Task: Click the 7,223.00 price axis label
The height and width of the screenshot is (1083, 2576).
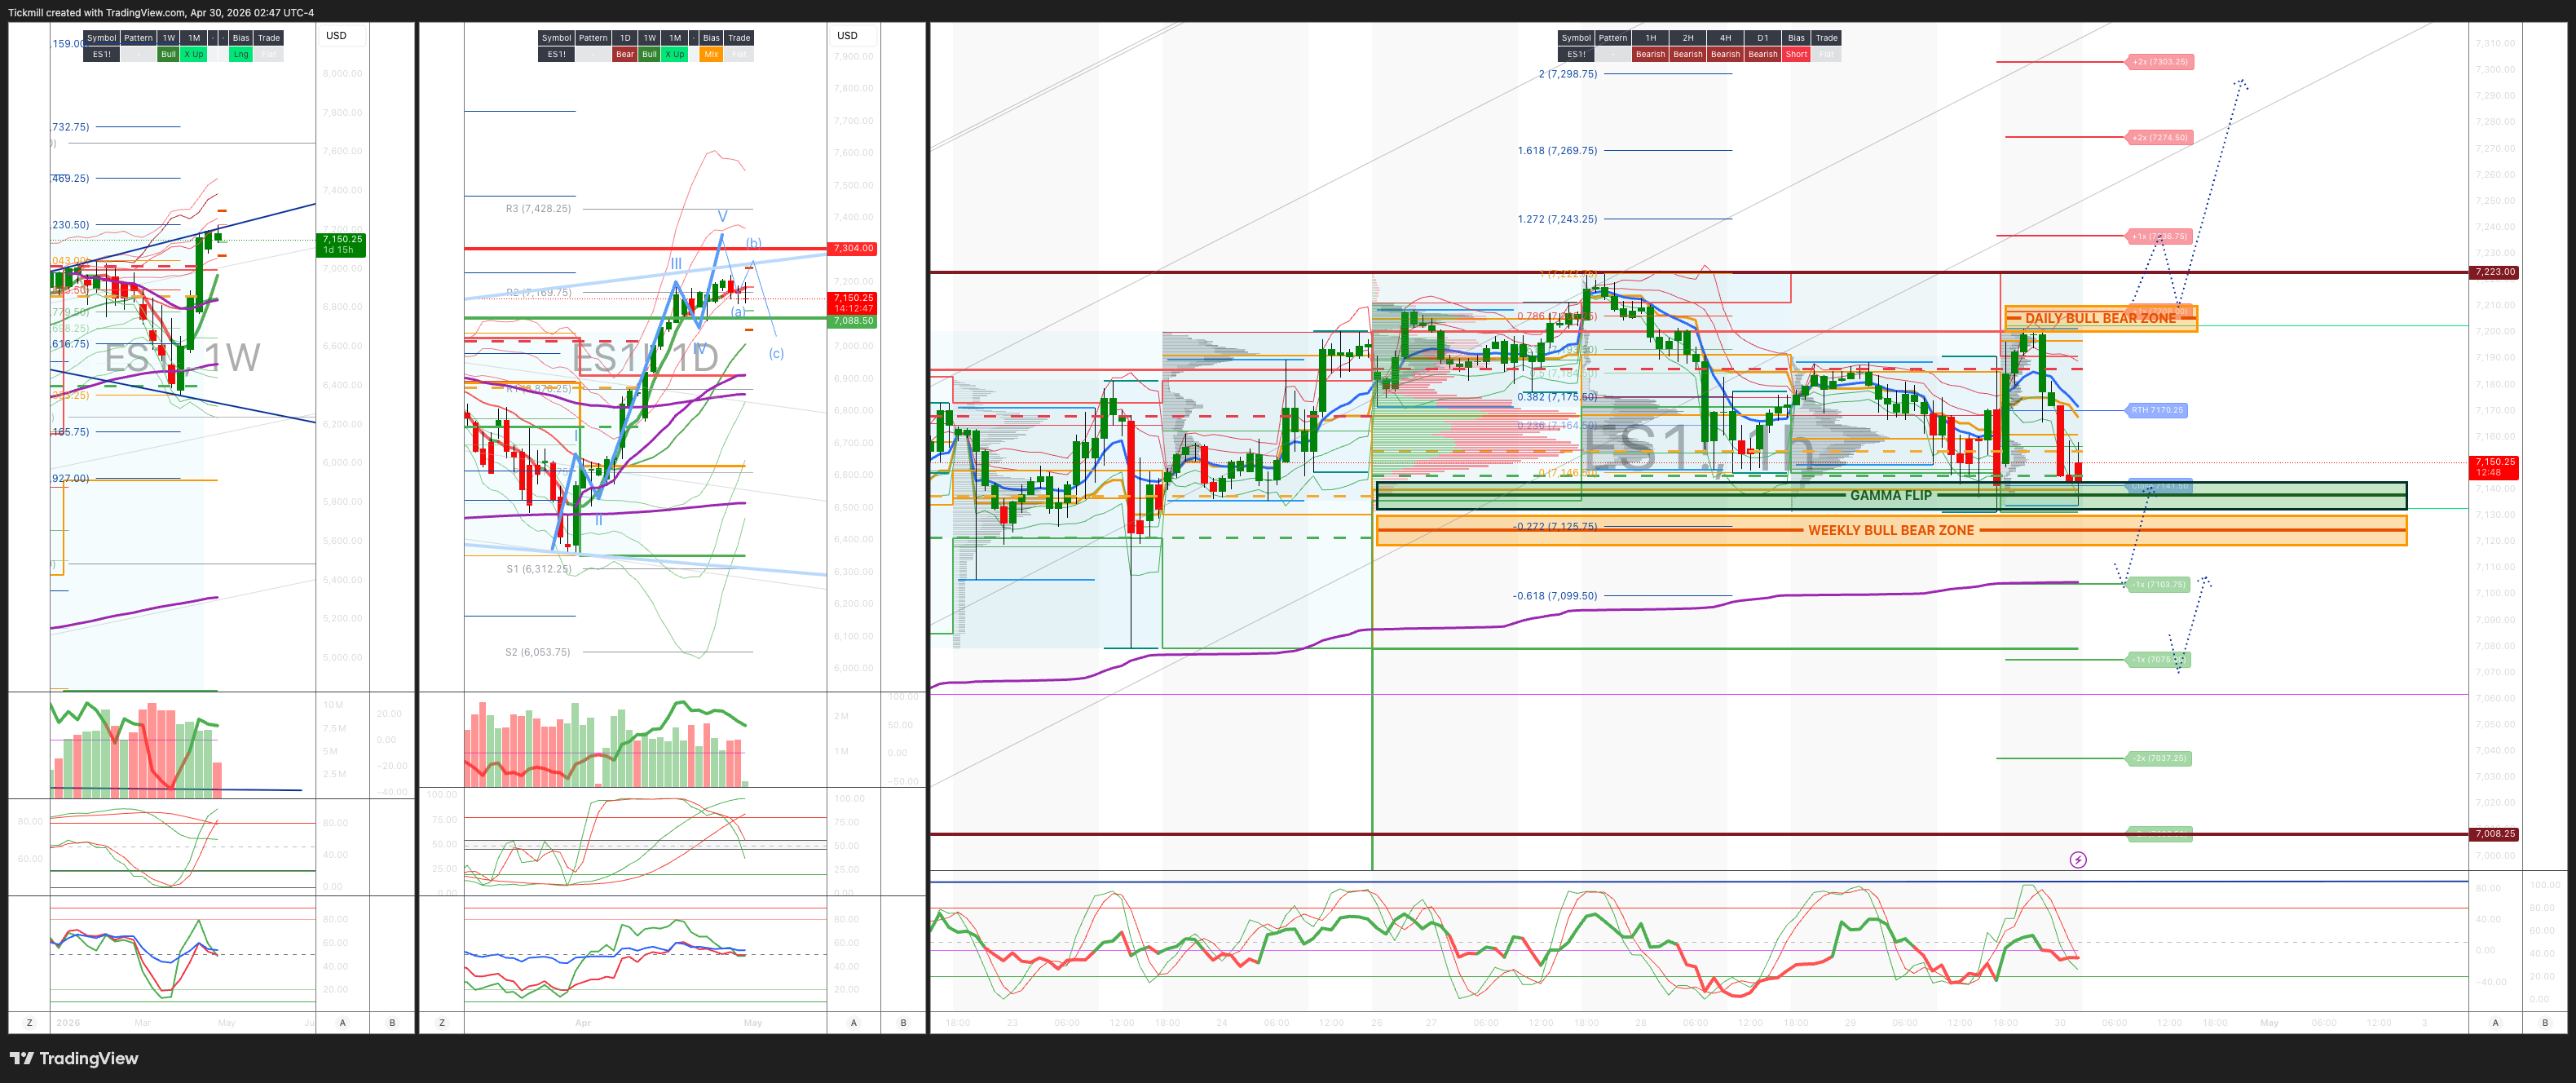Action: 2493,272
